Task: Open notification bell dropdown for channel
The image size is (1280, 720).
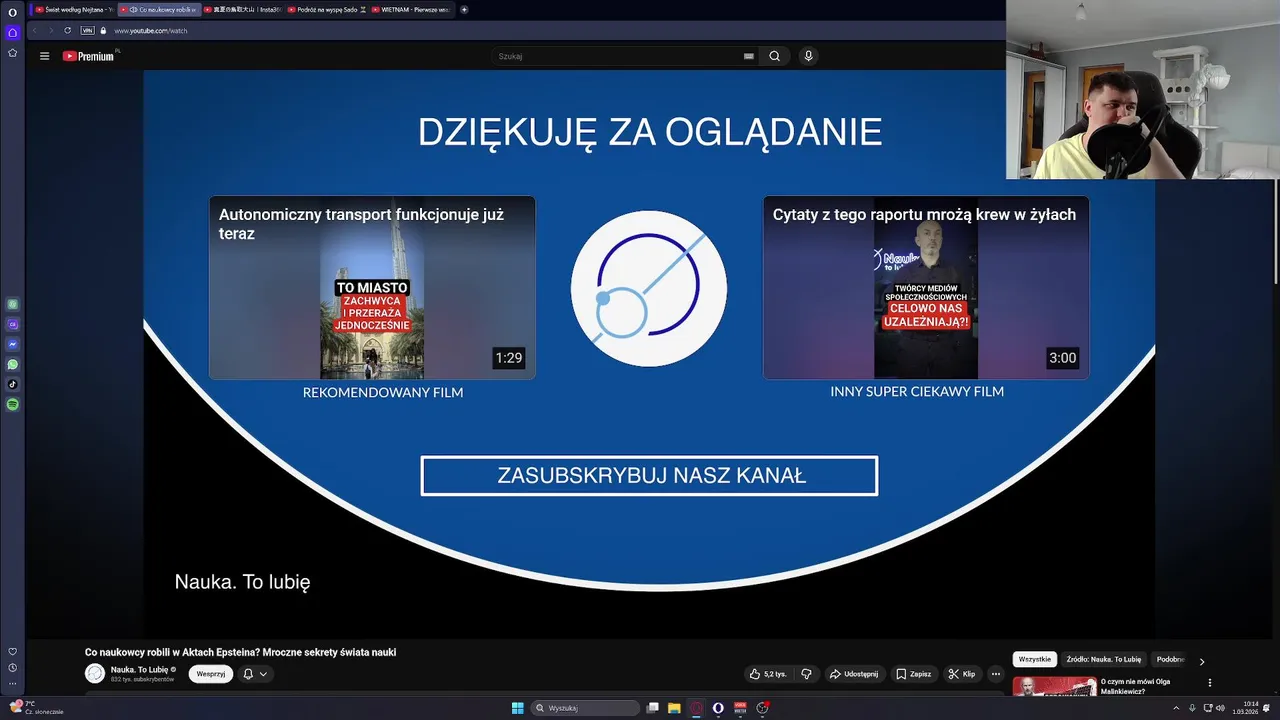Action: pyautogui.click(x=255, y=674)
